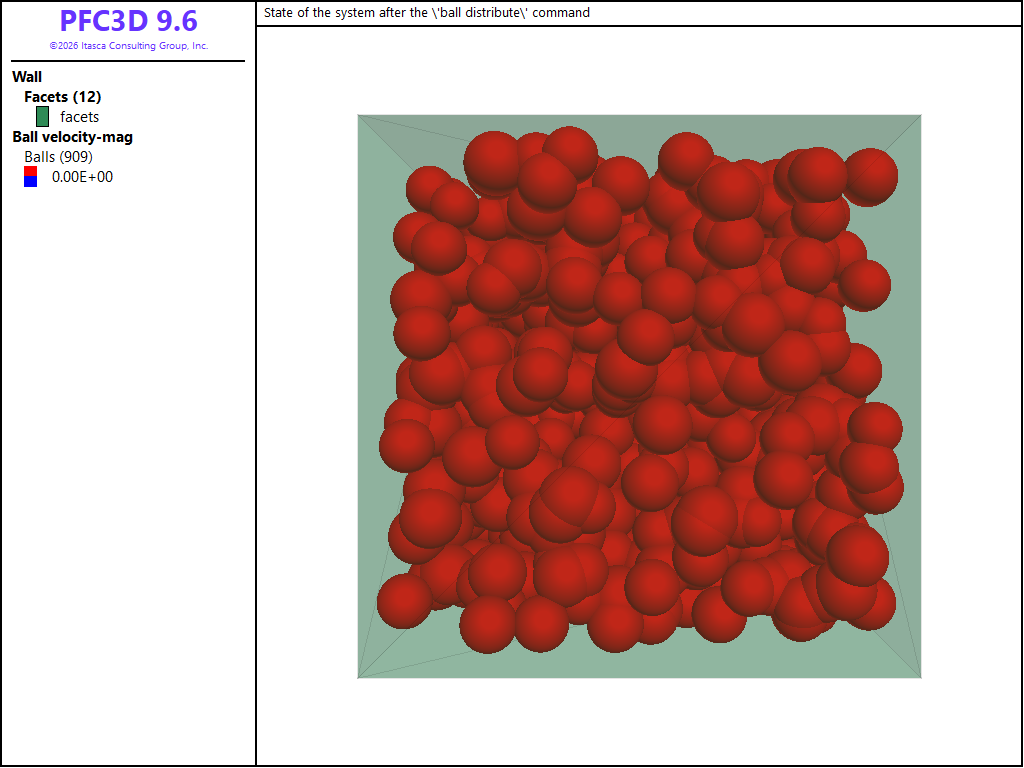Select the Ball velocity-mag legend heading
This screenshot has height=768, width=1024.
[72, 137]
